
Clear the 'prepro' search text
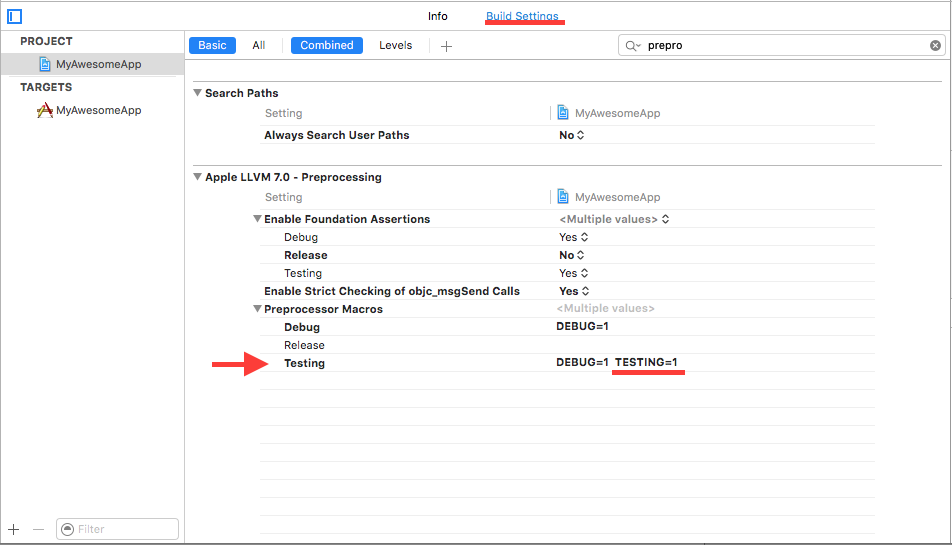point(935,46)
